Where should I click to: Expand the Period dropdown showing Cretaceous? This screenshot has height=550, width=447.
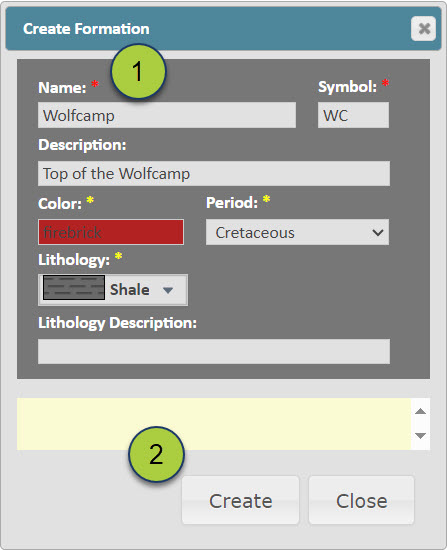point(297,232)
